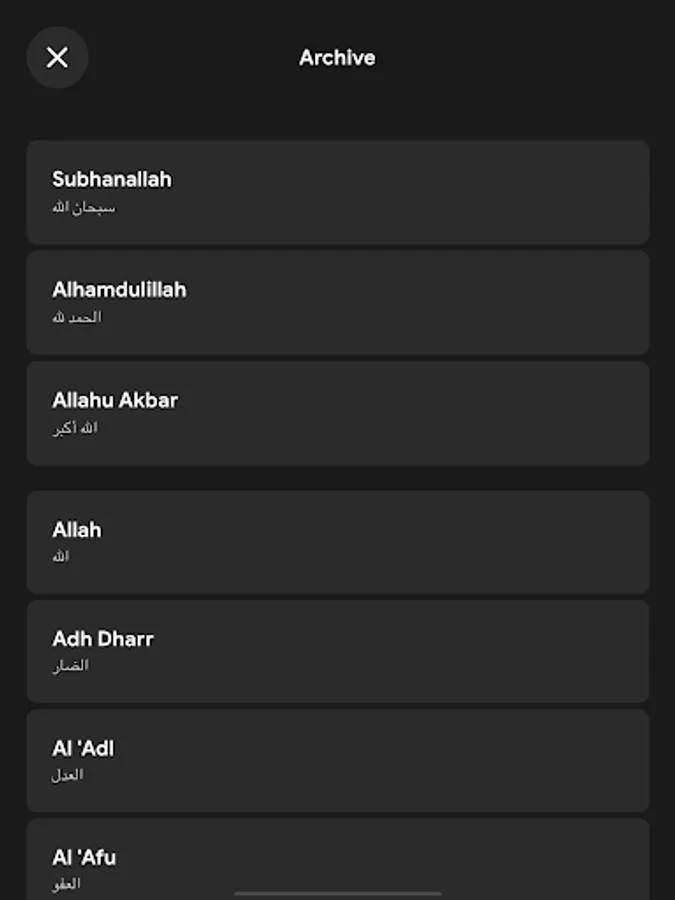This screenshot has width=675, height=900.
Task: Select the Adh Dharr name
Action: 103,639
